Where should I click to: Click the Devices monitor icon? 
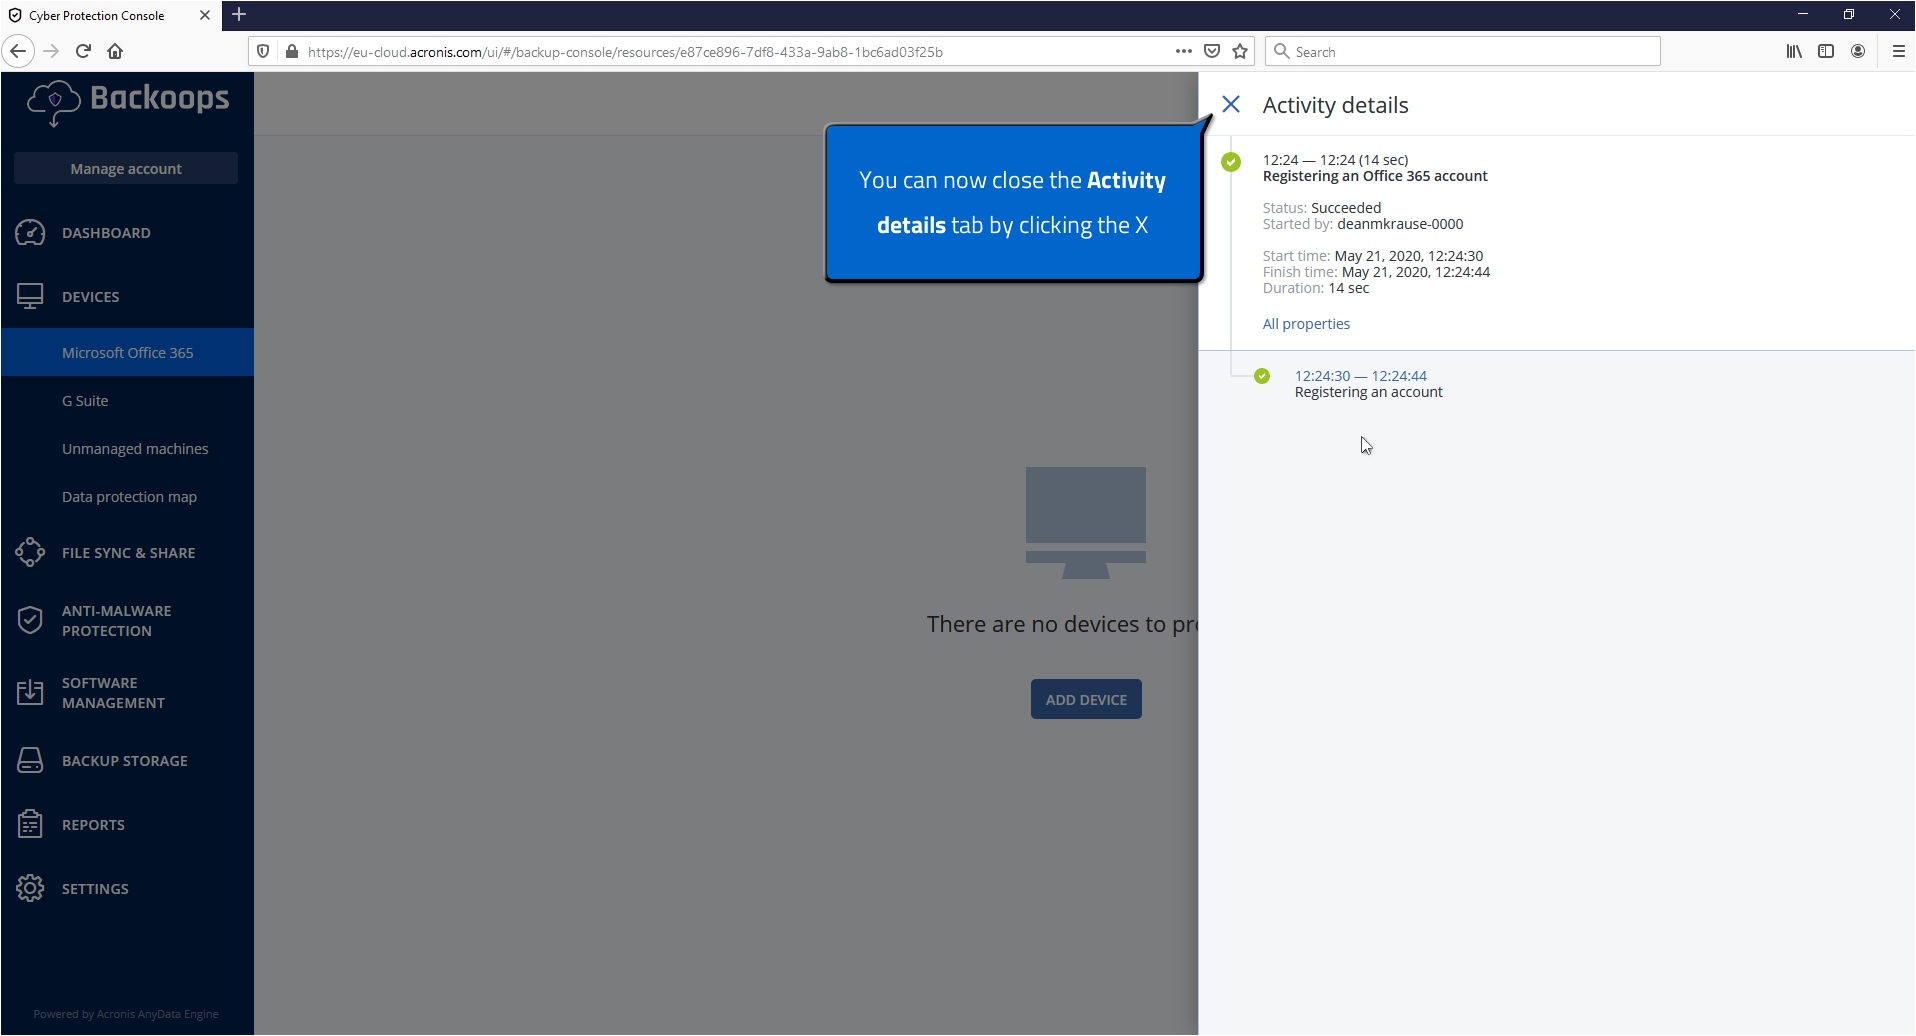[x=30, y=296]
